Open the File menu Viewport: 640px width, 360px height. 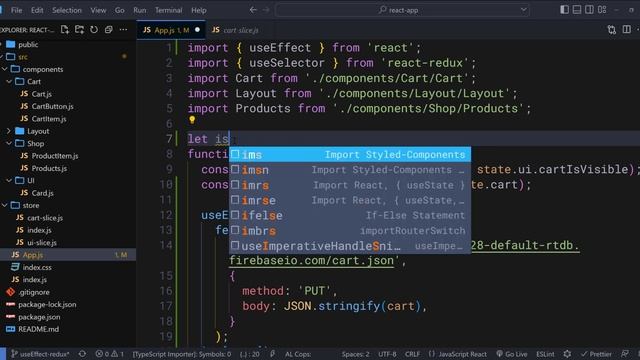pyautogui.click(x=16, y=10)
